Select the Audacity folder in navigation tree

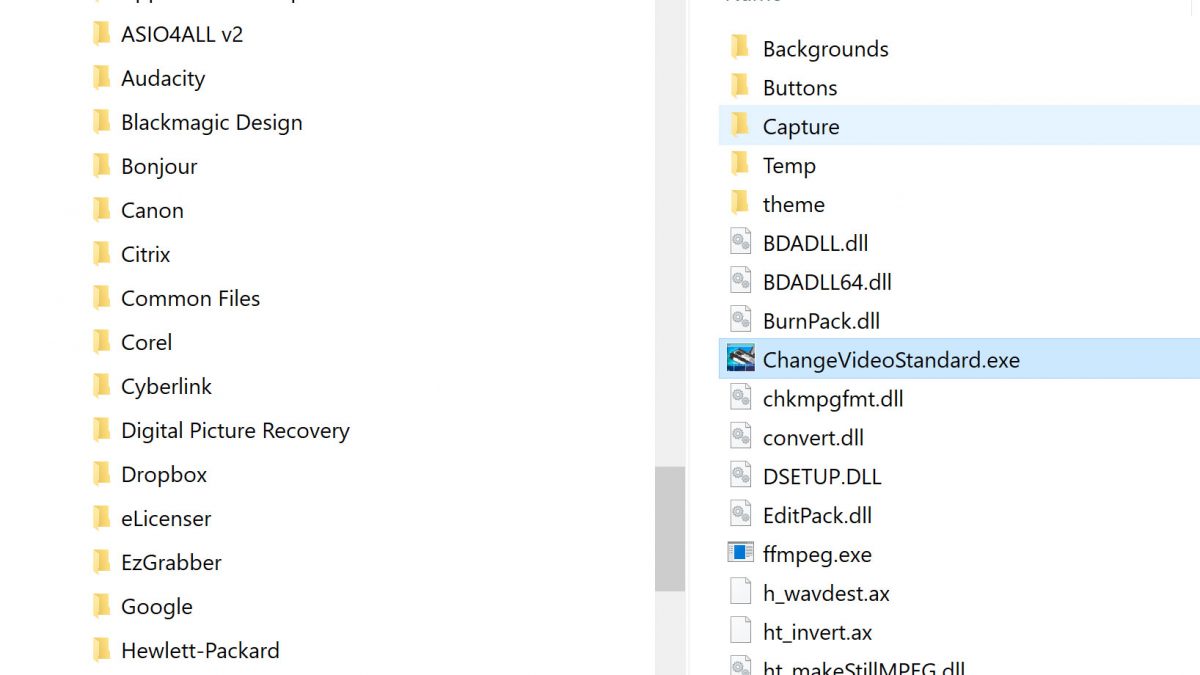(162, 78)
